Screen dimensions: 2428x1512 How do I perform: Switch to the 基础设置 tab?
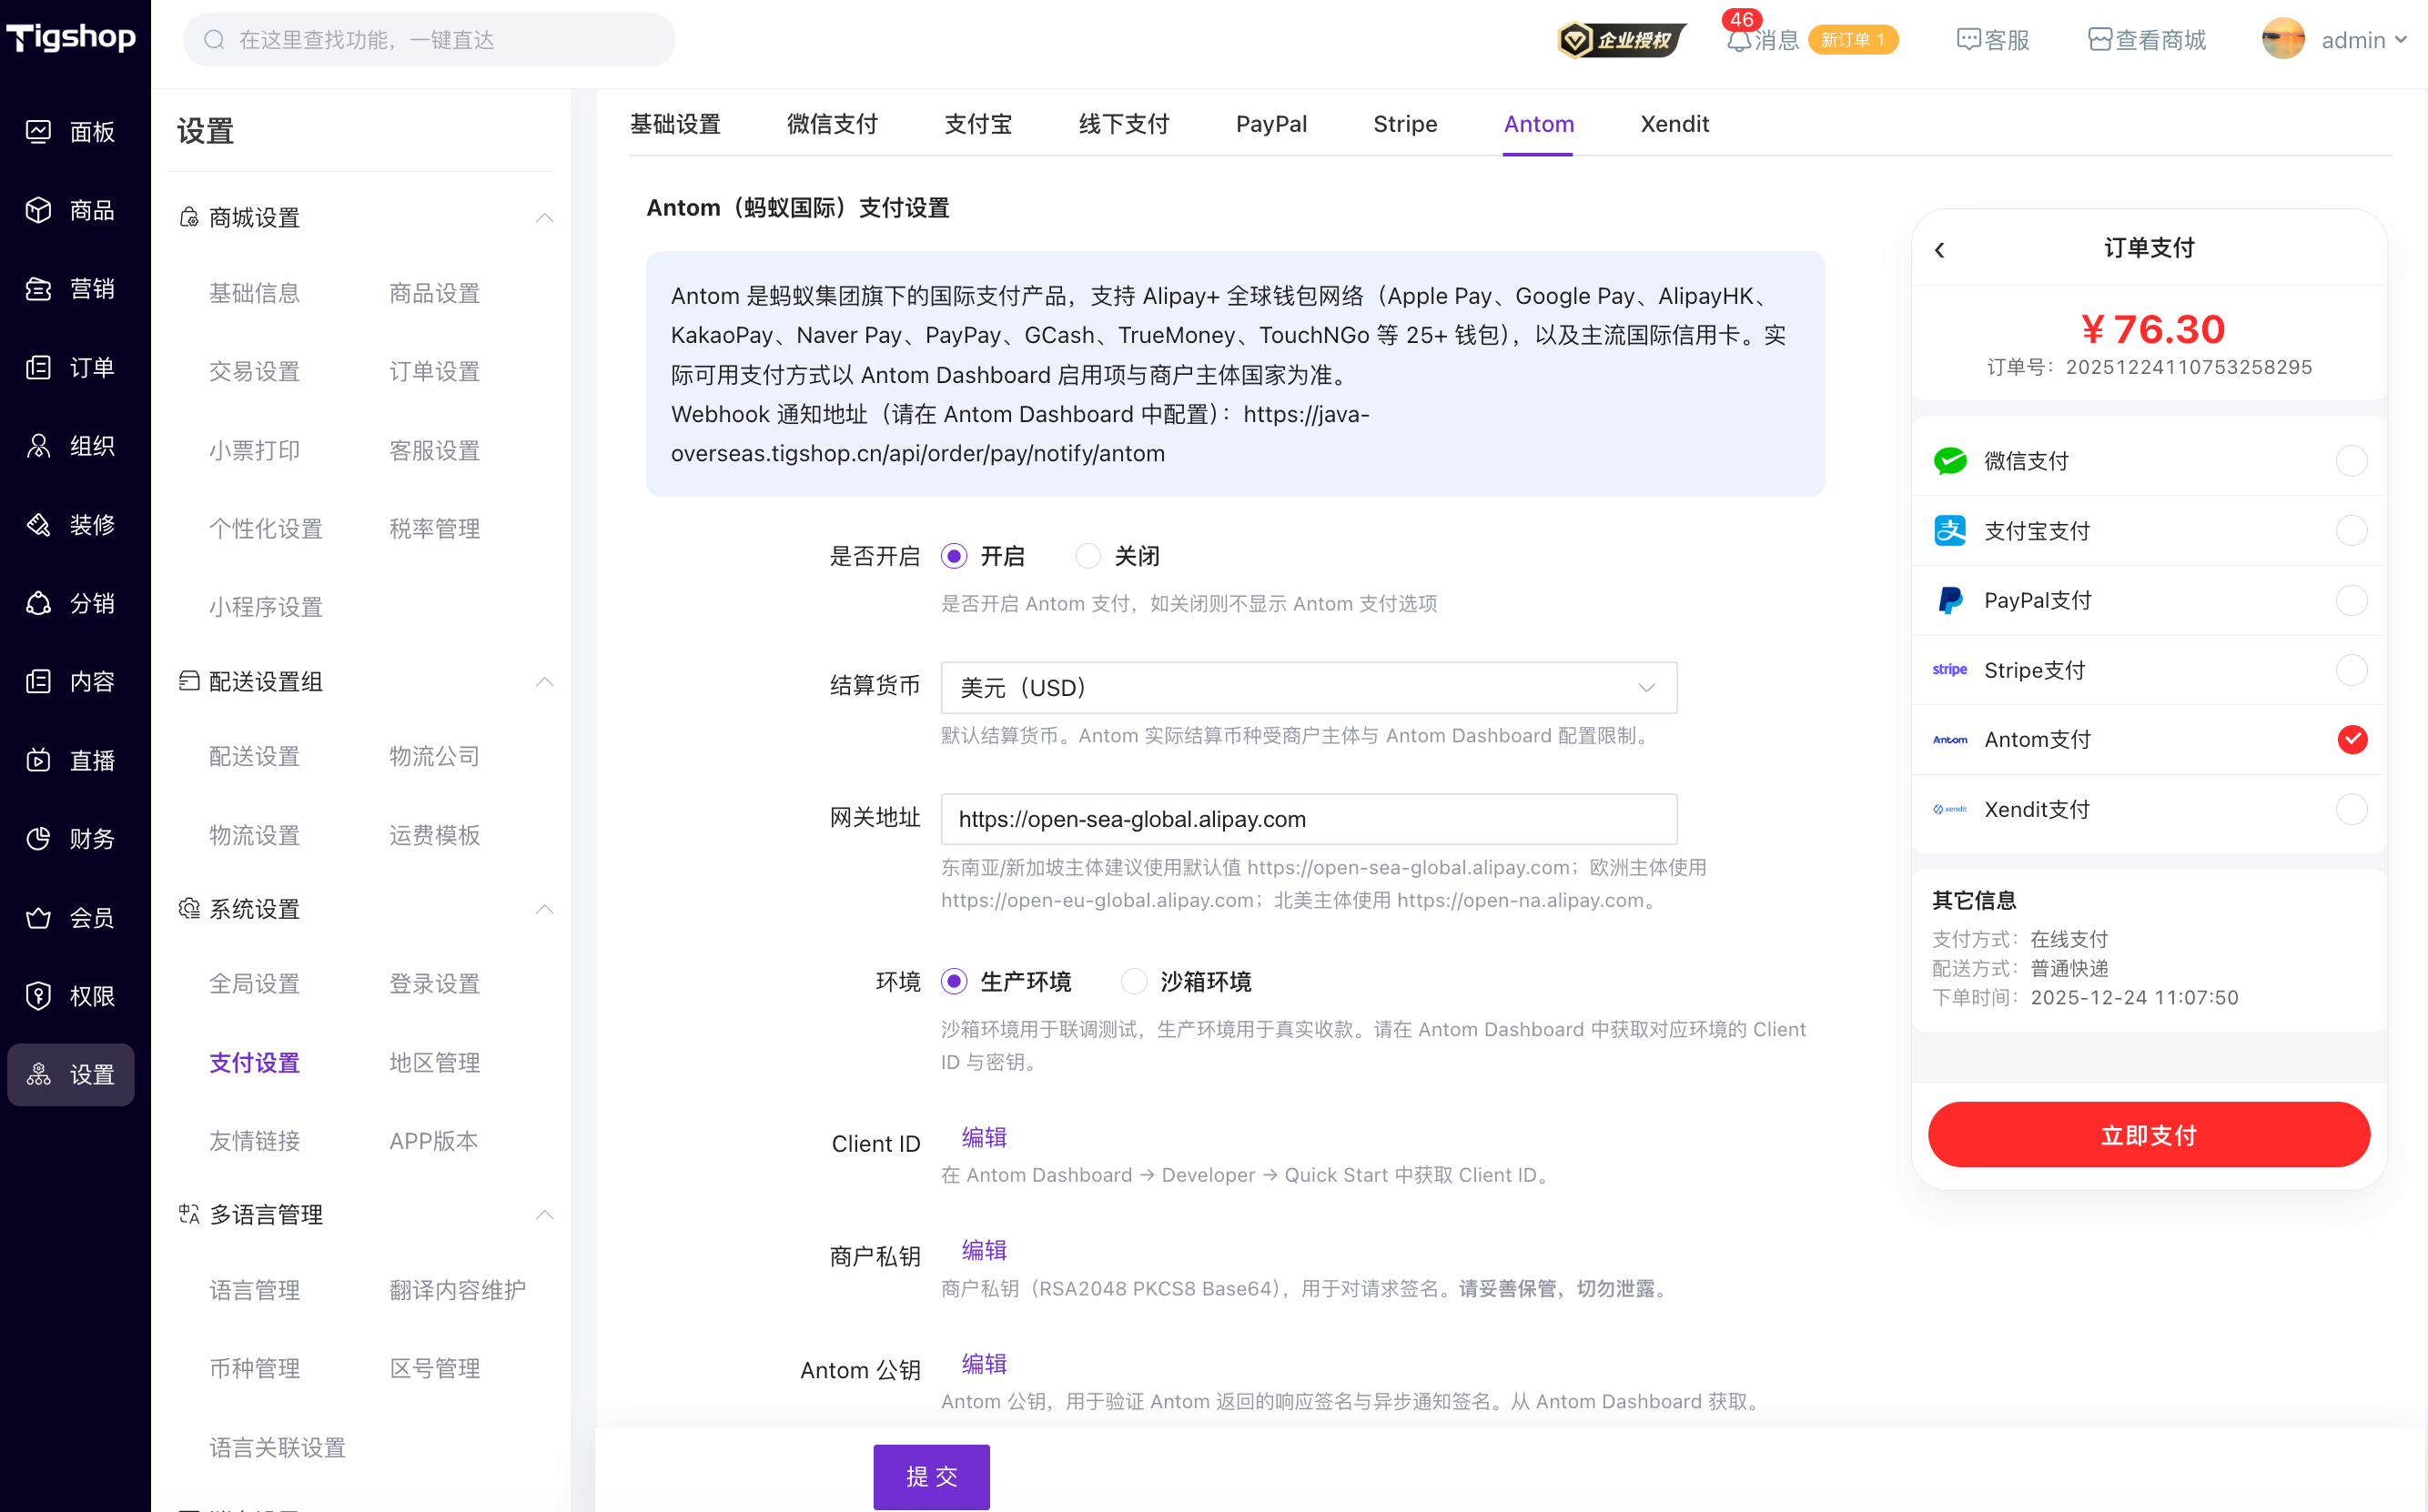pyautogui.click(x=675, y=124)
